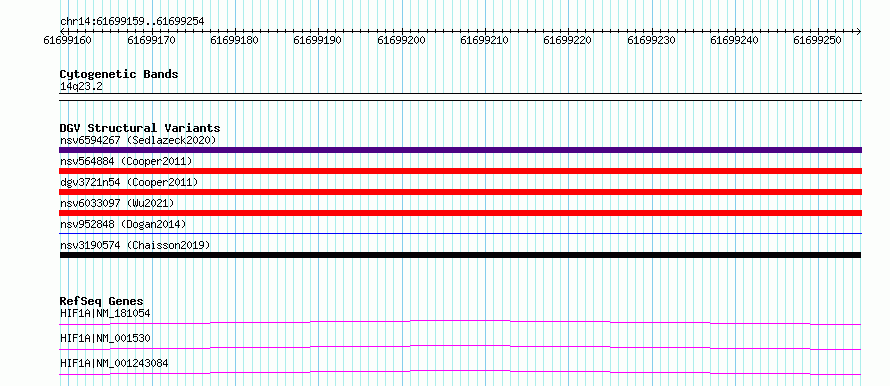The width and height of the screenshot is (890, 386).
Task: Select transcript label HIF1A|NM_181054
Action: pyautogui.click(x=105, y=313)
